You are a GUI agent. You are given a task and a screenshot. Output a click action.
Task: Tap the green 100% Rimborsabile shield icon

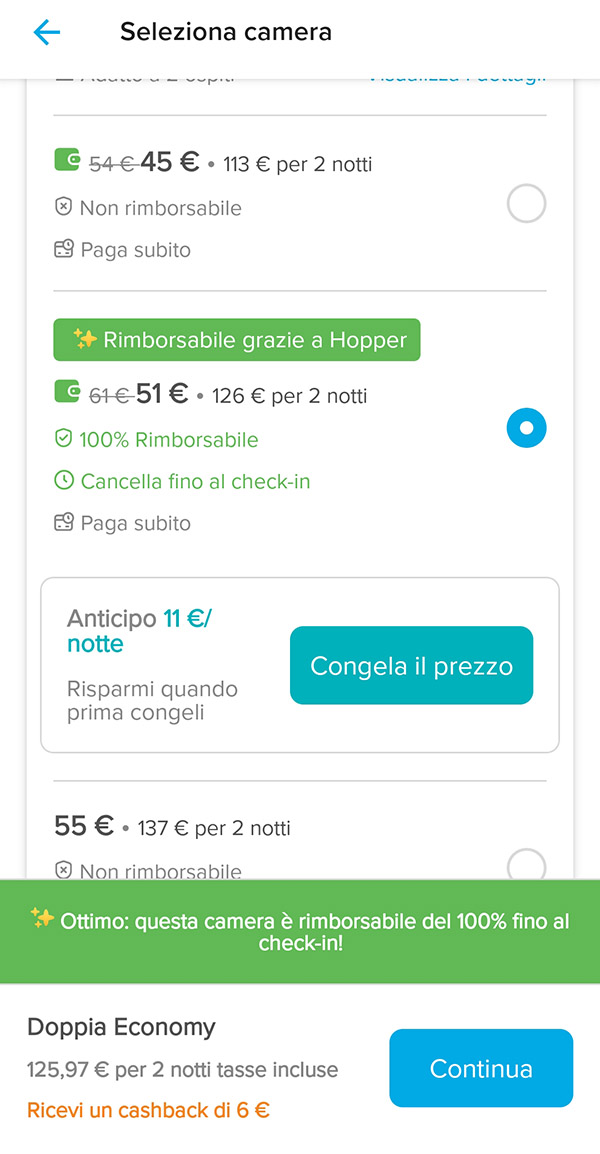tap(64, 440)
